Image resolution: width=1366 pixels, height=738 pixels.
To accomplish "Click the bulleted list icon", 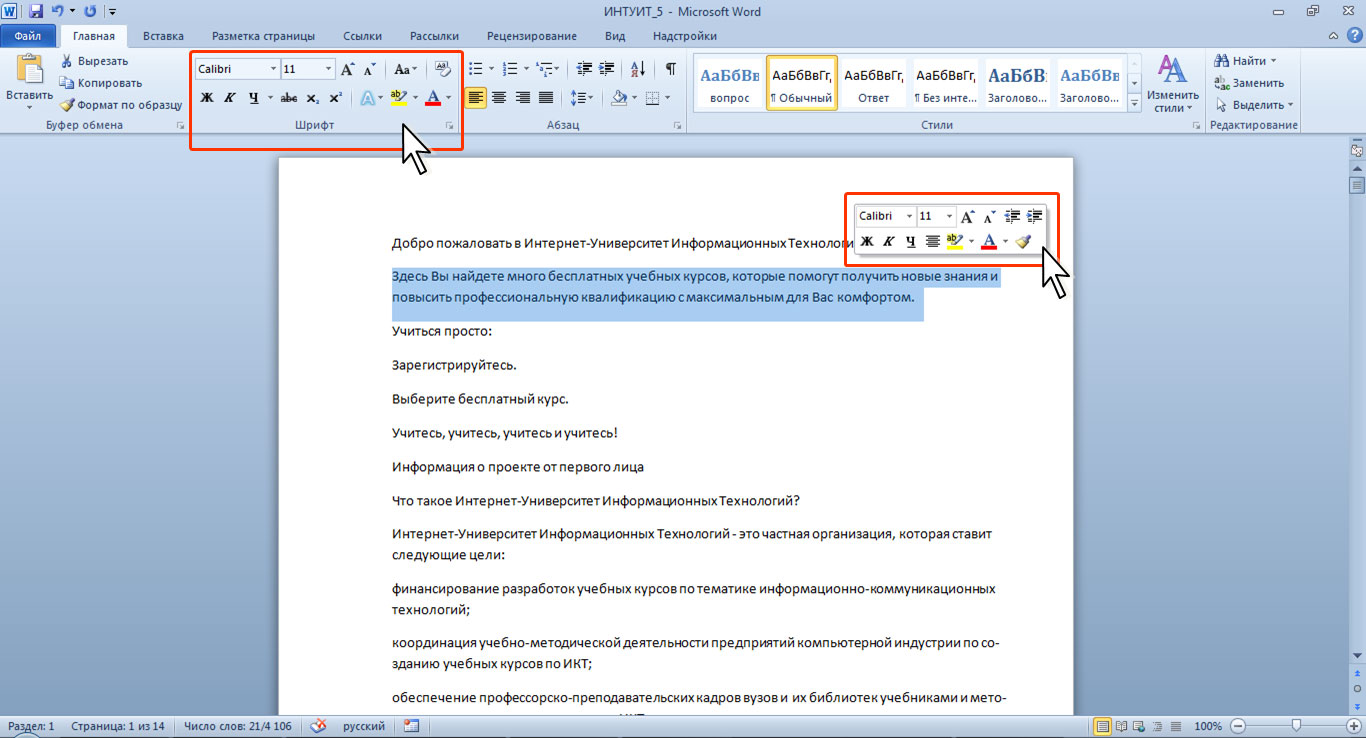I will pos(475,69).
